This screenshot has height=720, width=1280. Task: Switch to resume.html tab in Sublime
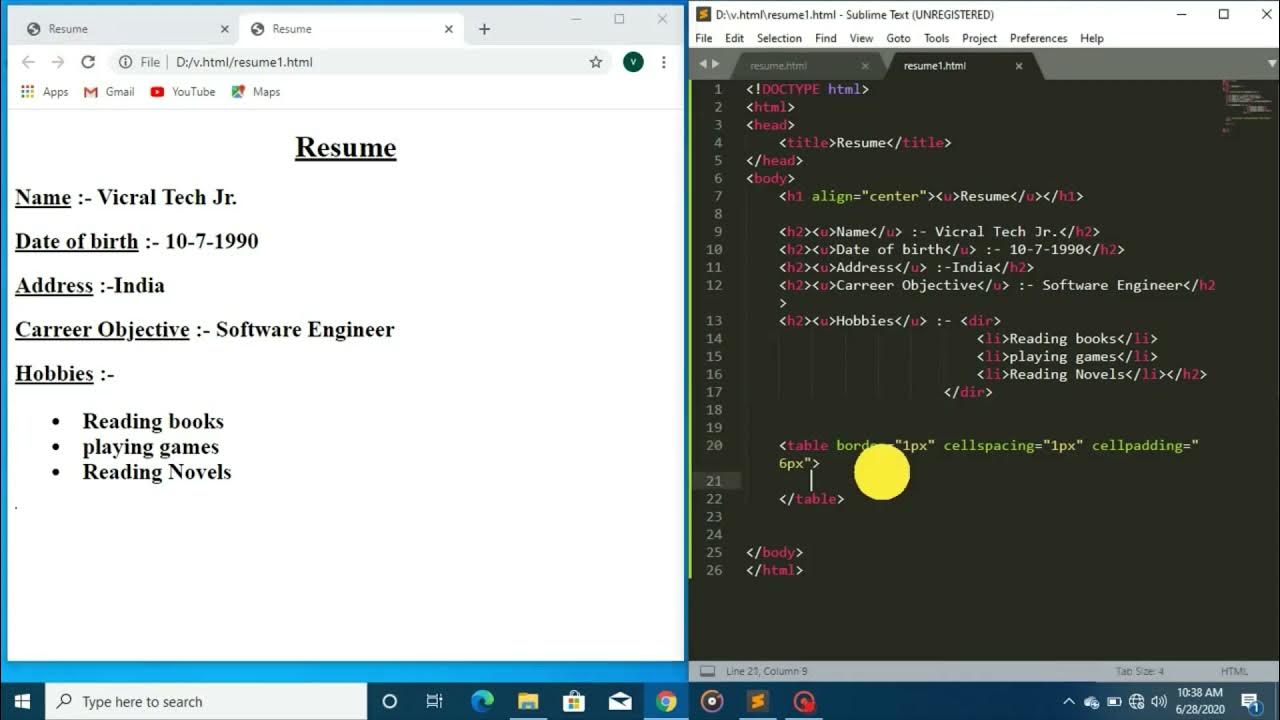[779, 66]
